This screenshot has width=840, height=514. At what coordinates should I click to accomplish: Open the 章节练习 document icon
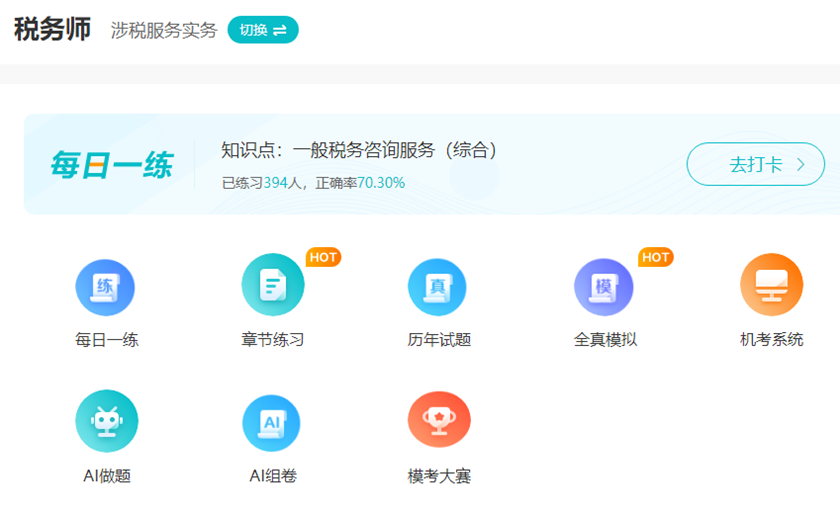point(272,287)
